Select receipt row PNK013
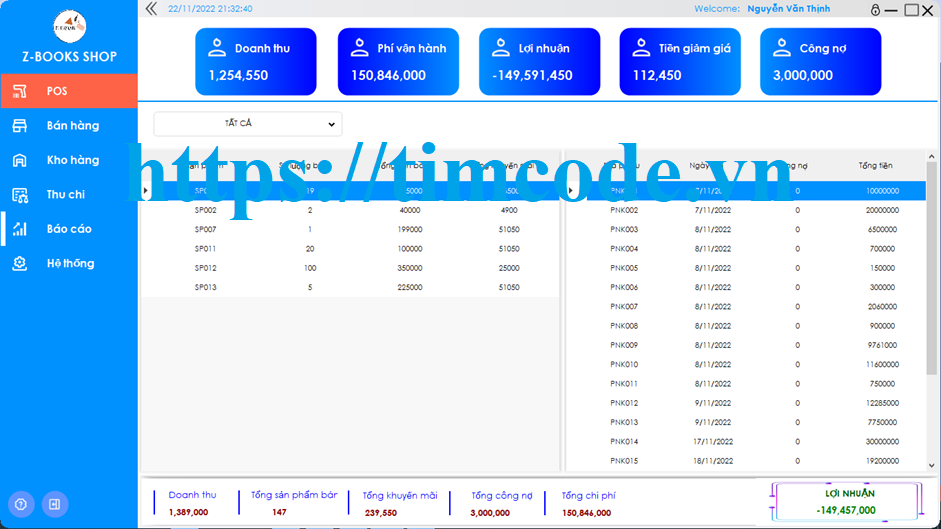 [x=746, y=422]
